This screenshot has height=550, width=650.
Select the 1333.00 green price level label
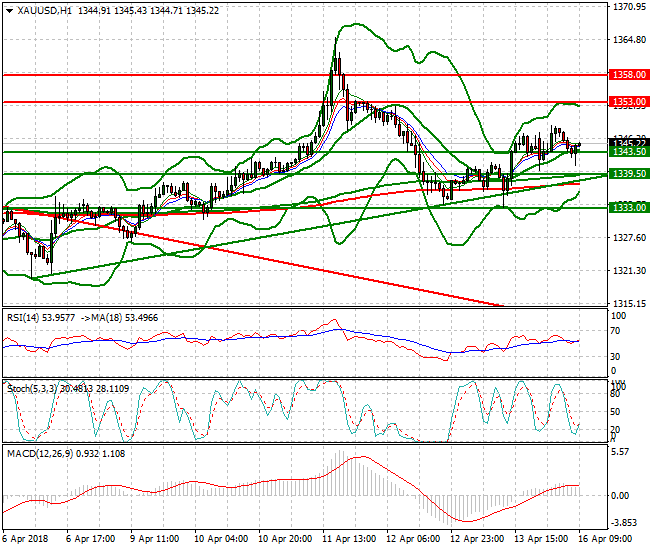(629, 207)
